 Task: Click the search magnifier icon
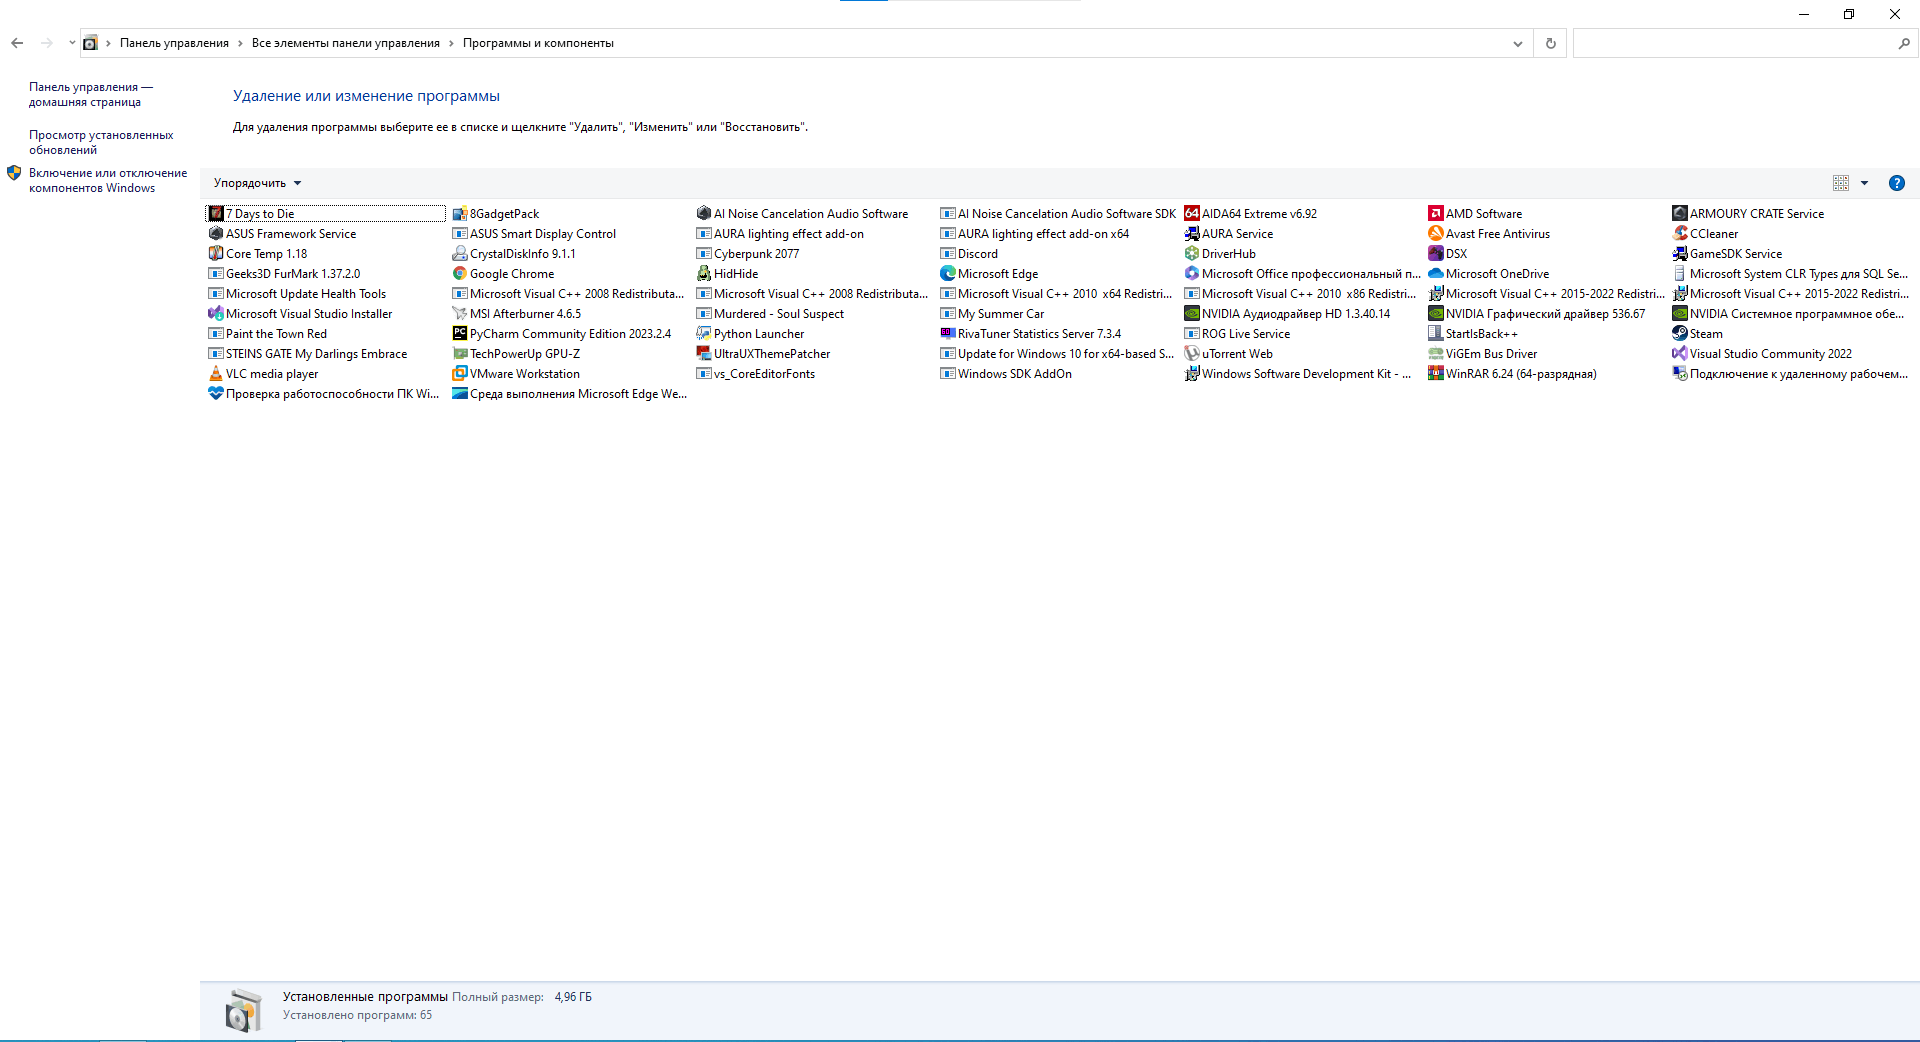tap(1904, 43)
